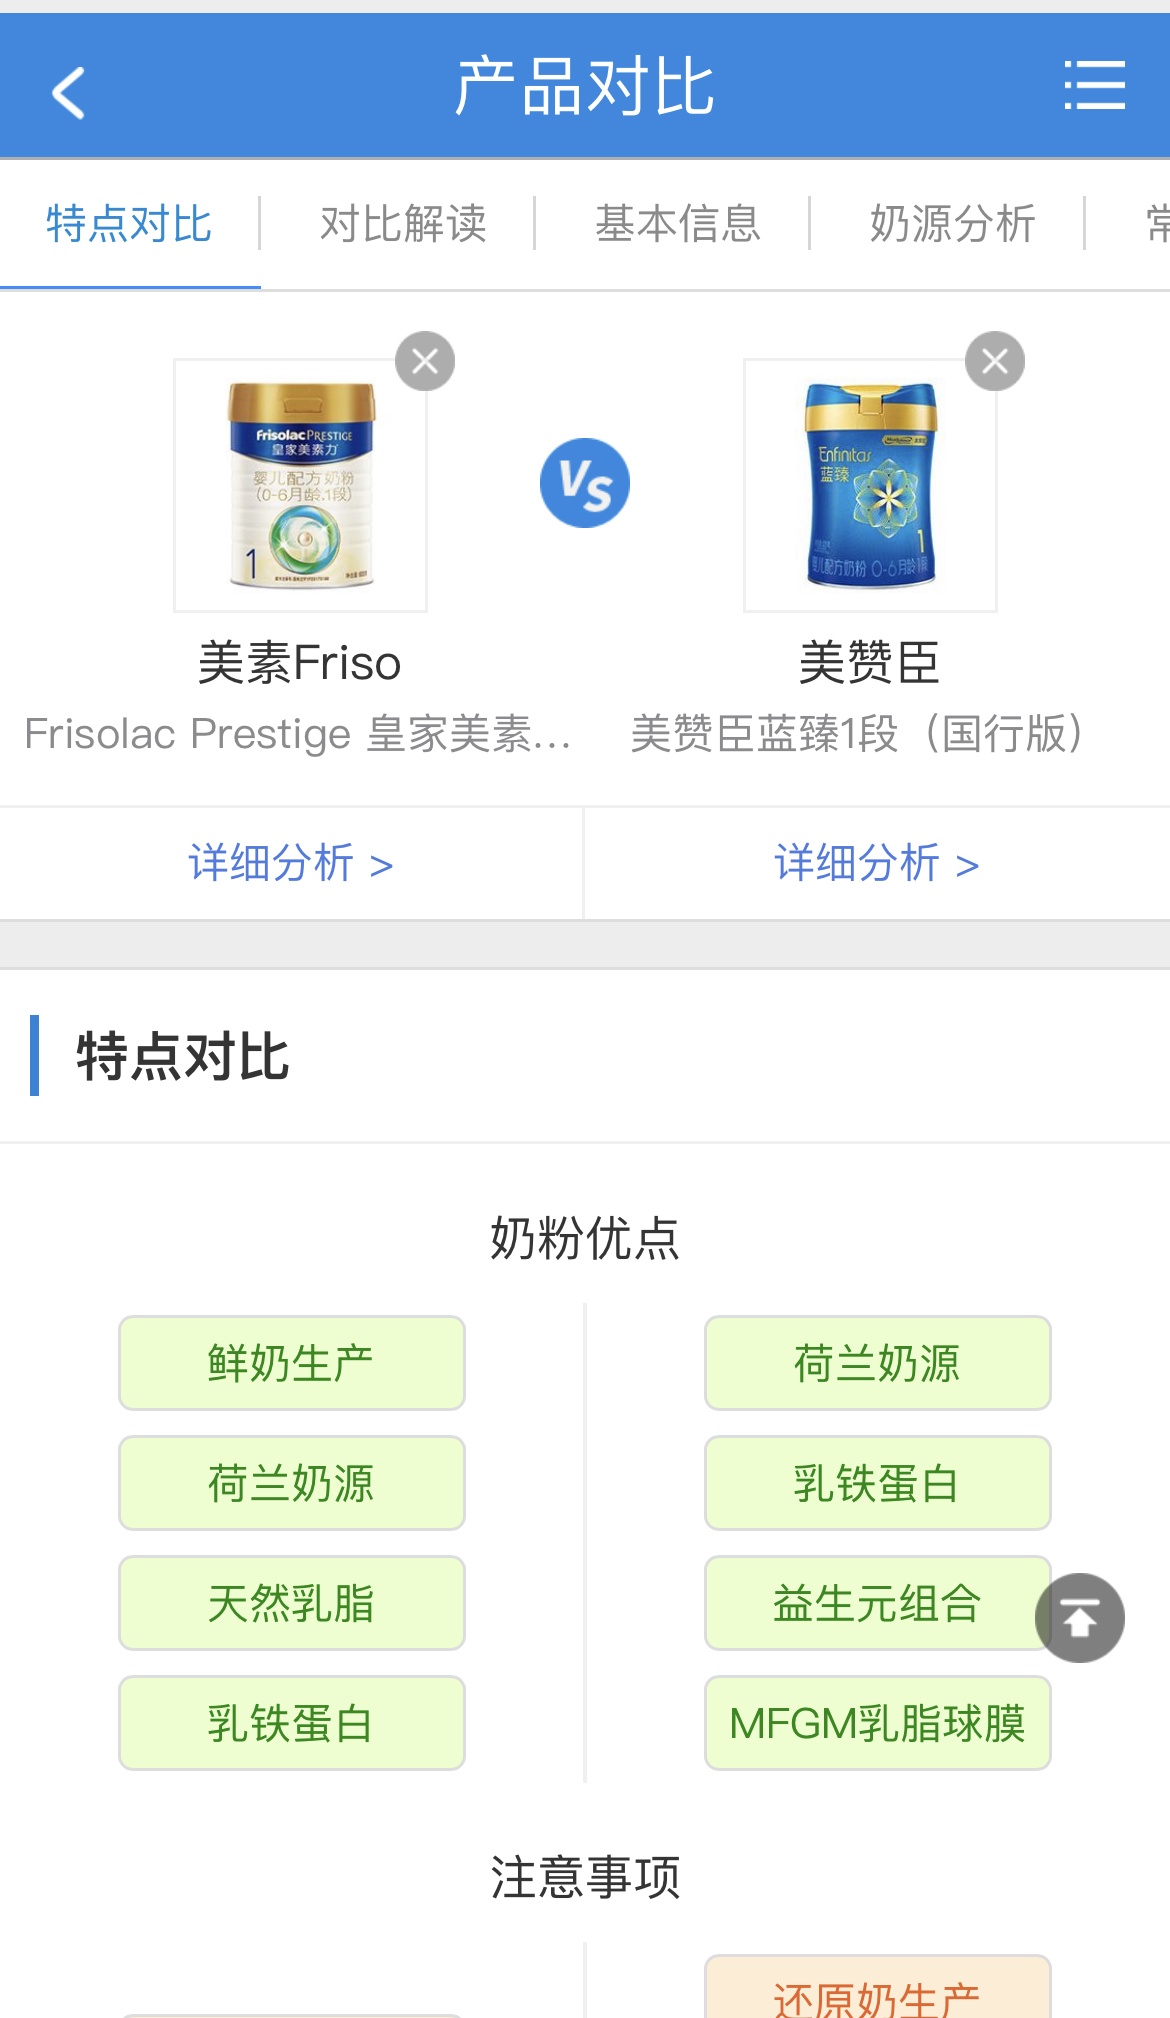This screenshot has width=1170, height=2018.
Task: Tap the back arrow icon
Action: pyautogui.click(x=68, y=92)
